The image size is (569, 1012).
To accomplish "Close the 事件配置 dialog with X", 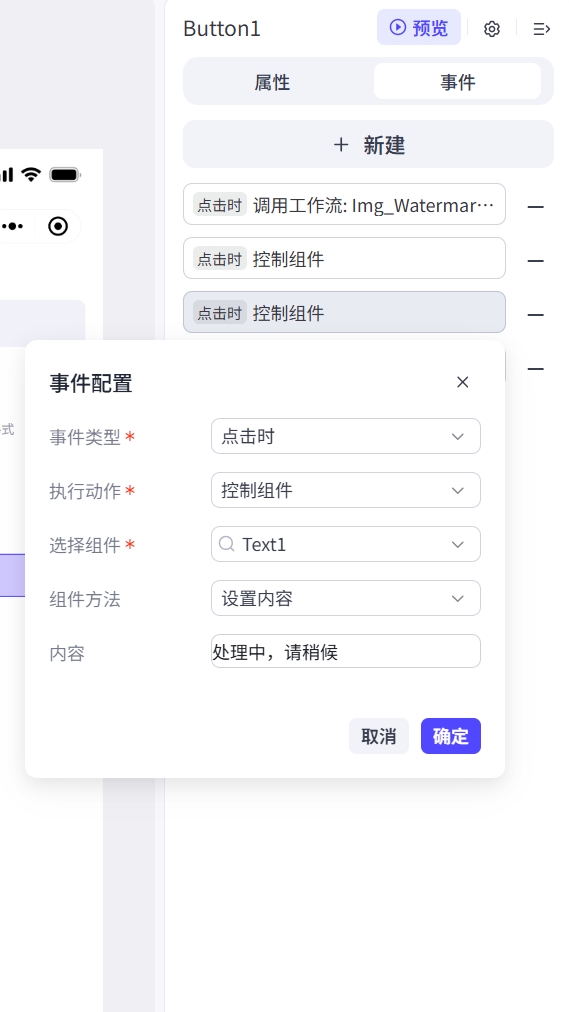I will click(x=462, y=382).
